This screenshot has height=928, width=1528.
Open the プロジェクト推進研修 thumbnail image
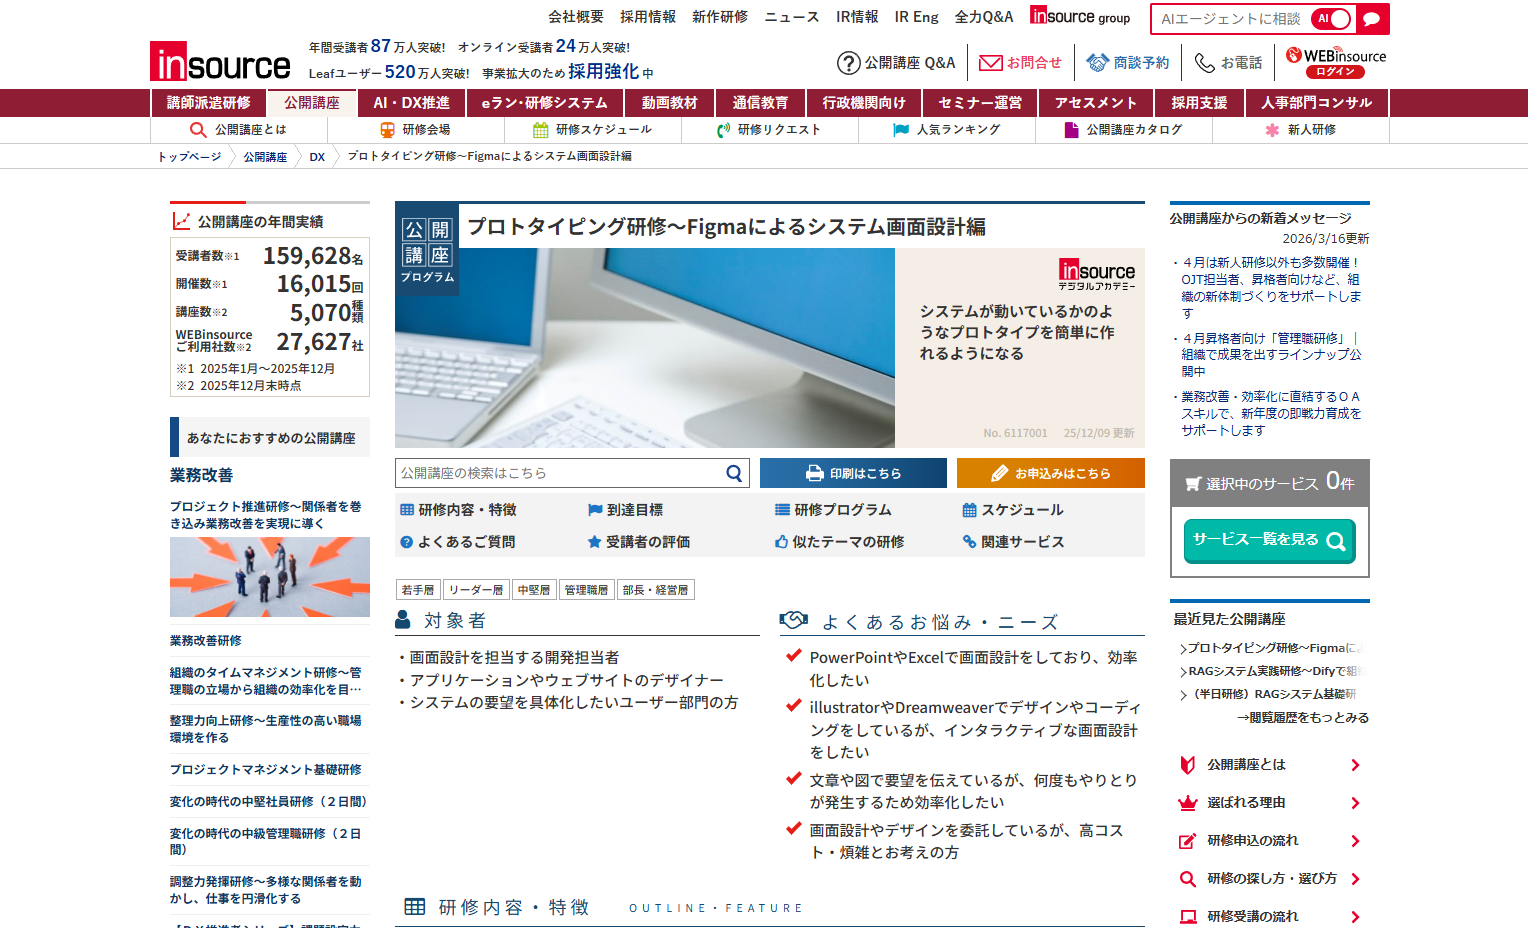pos(270,577)
